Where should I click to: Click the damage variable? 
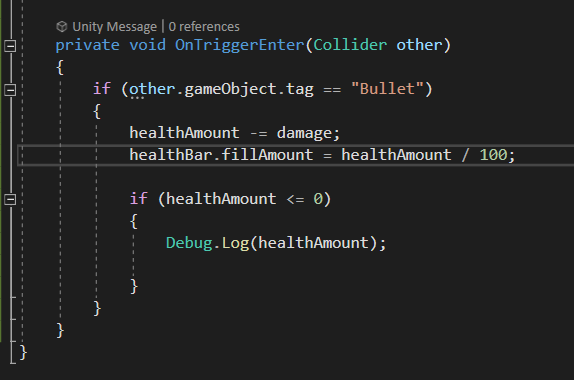tap(304, 133)
